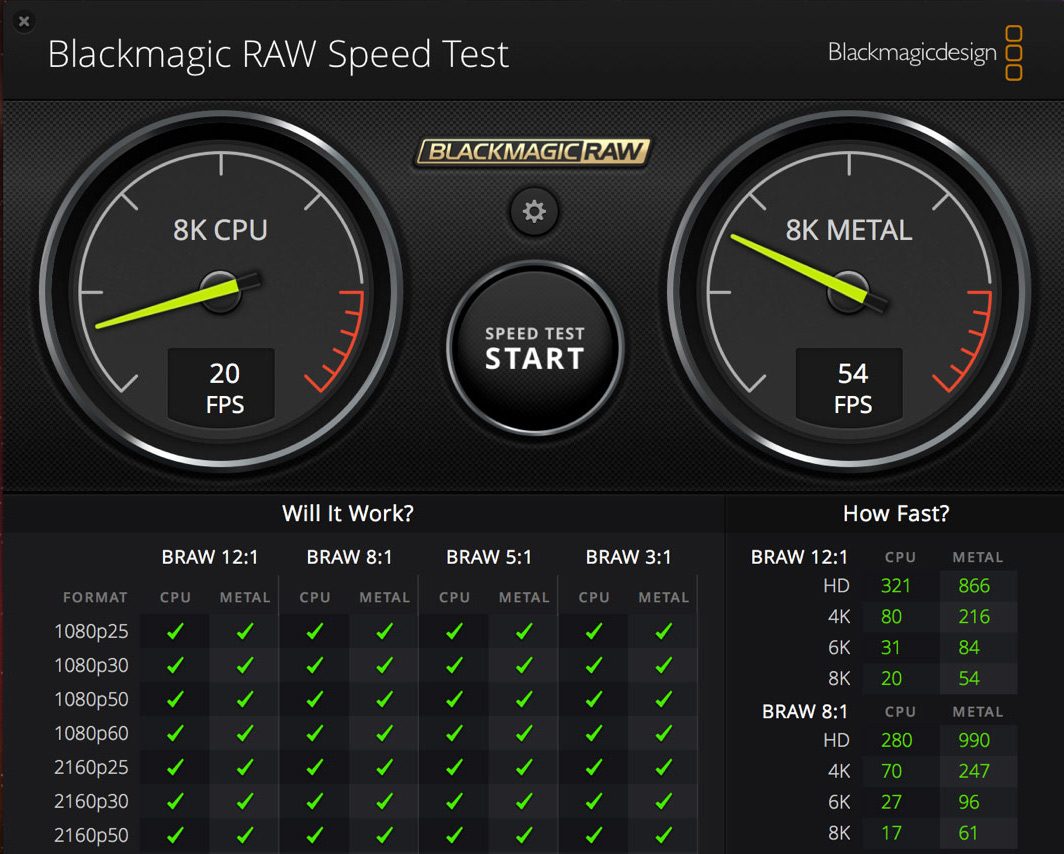Click the BRAW 8:1 6K Metal value 96
Screen dimensions: 1064x854
pyautogui.click(x=969, y=802)
